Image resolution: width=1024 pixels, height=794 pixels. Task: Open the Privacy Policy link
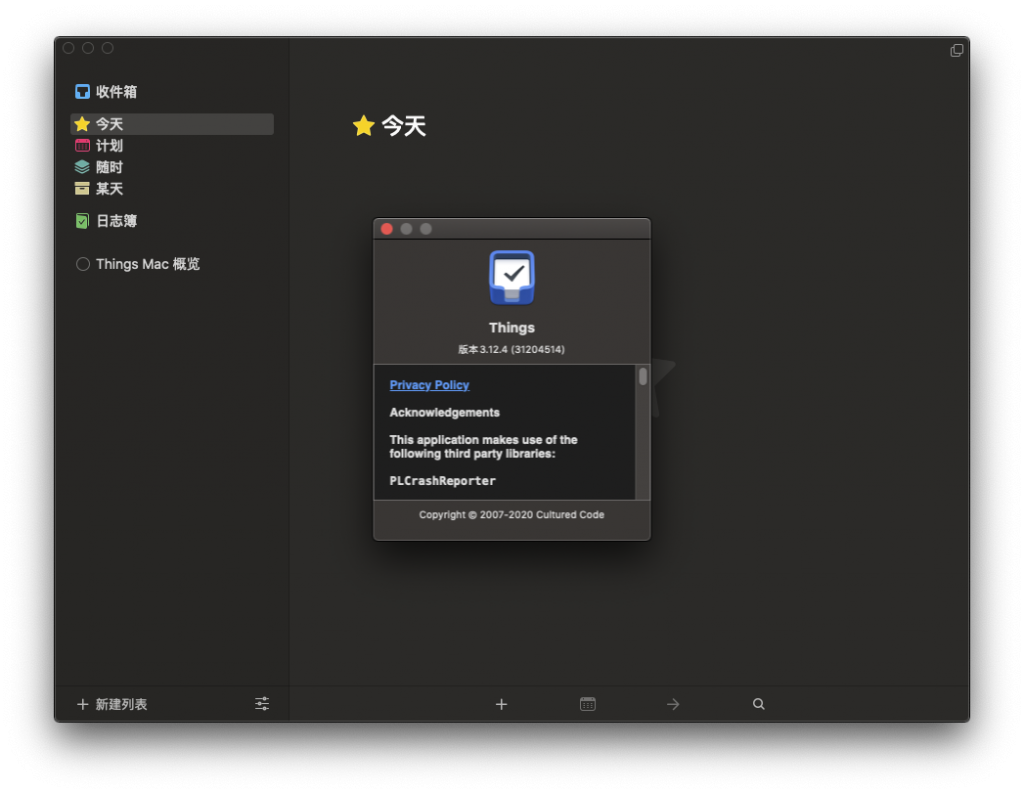pos(429,385)
